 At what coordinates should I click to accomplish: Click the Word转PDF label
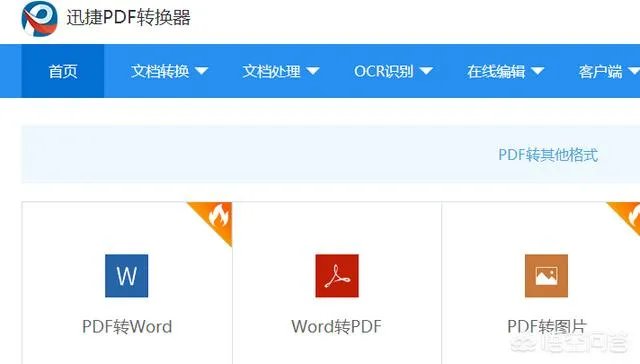click(337, 326)
